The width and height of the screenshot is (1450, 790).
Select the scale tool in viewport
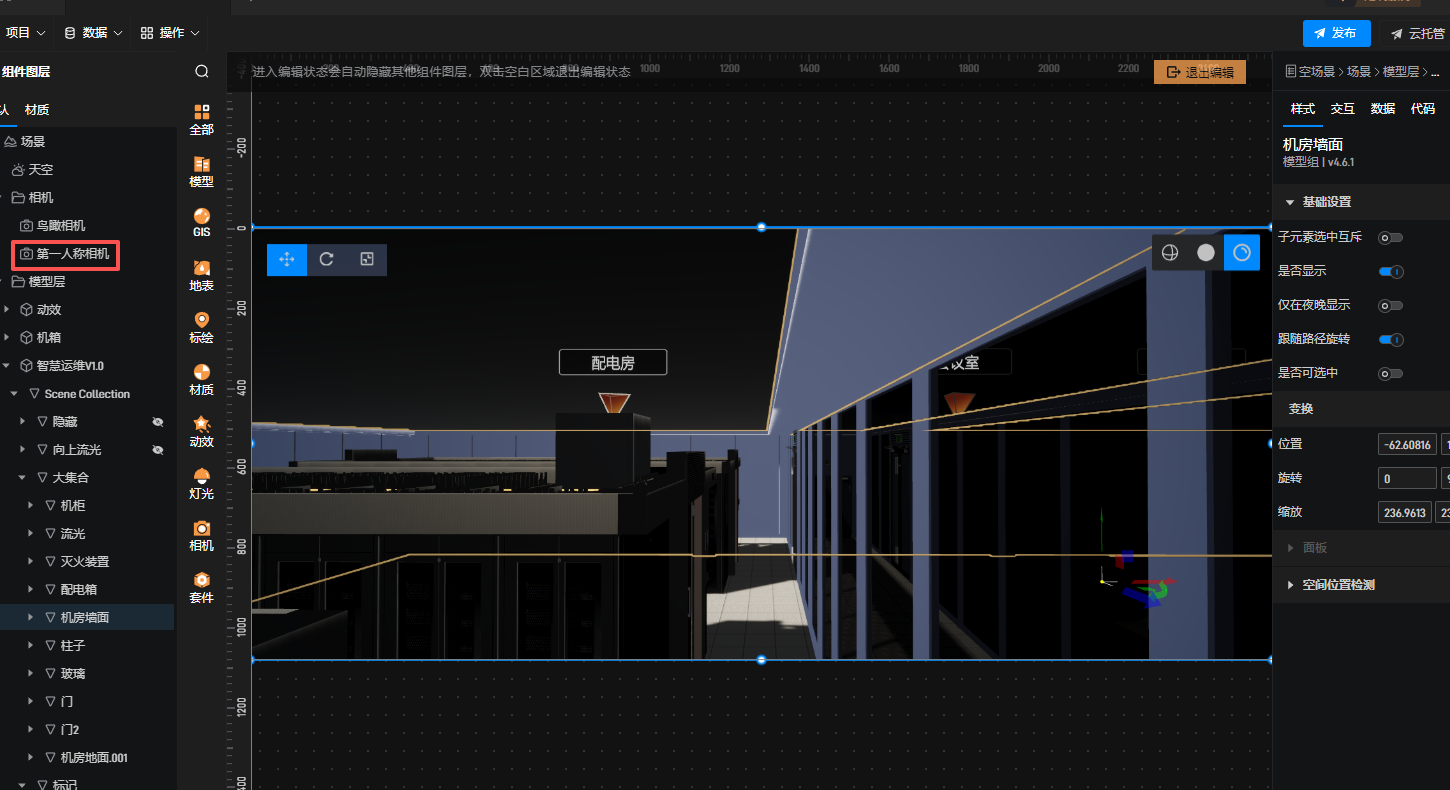click(367, 259)
